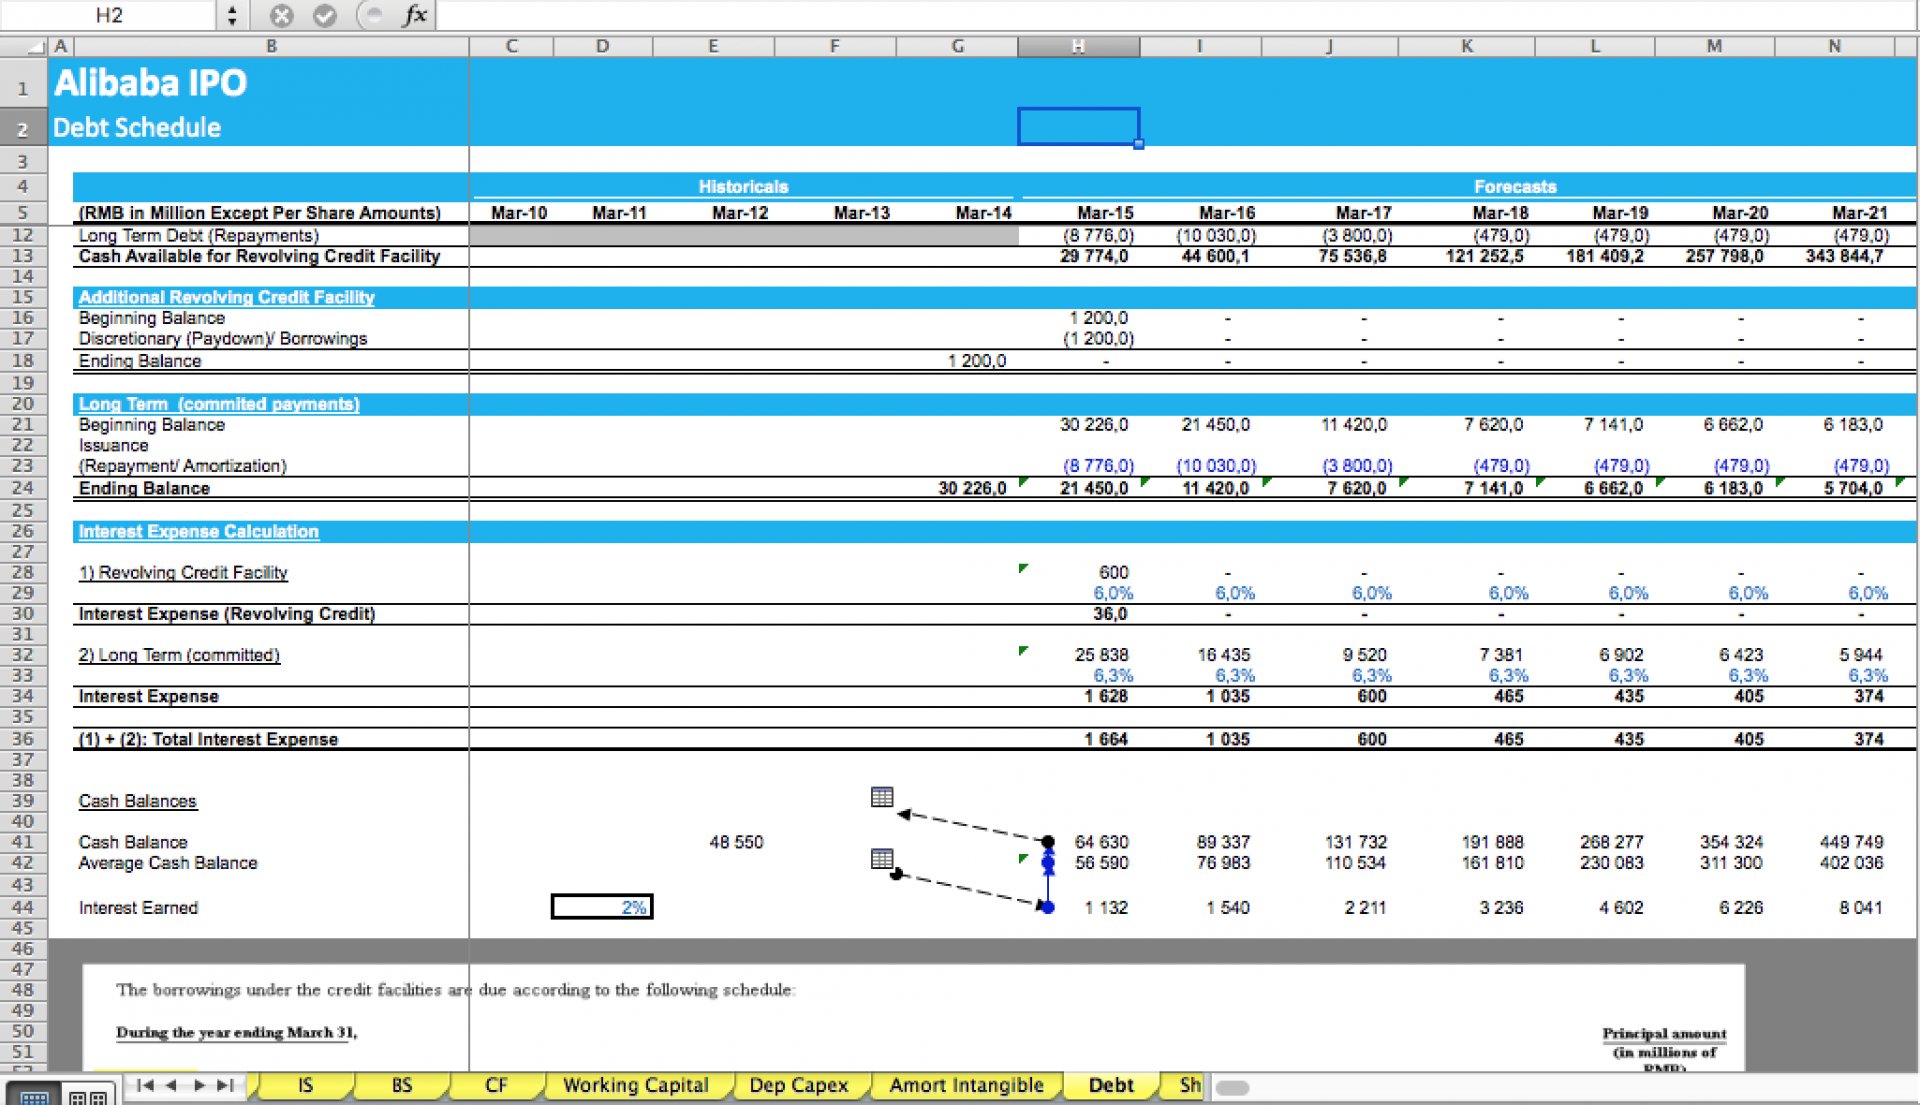Image resolution: width=1920 pixels, height=1105 pixels.
Task: Click Mar-17 long term rate 6,3%
Action: (x=1371, y=676)
